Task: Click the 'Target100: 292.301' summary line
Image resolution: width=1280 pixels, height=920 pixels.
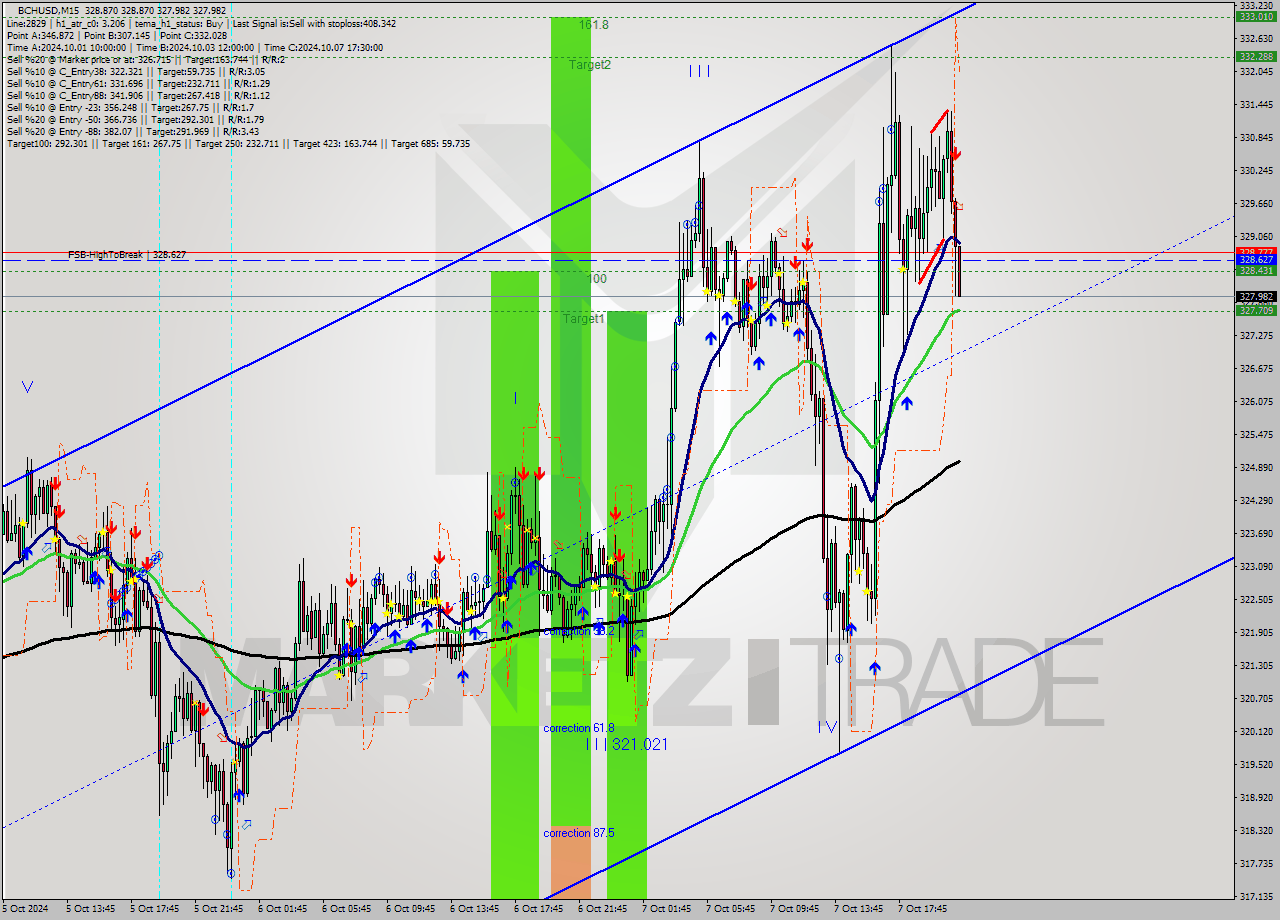Action: (x=238, y=143)
